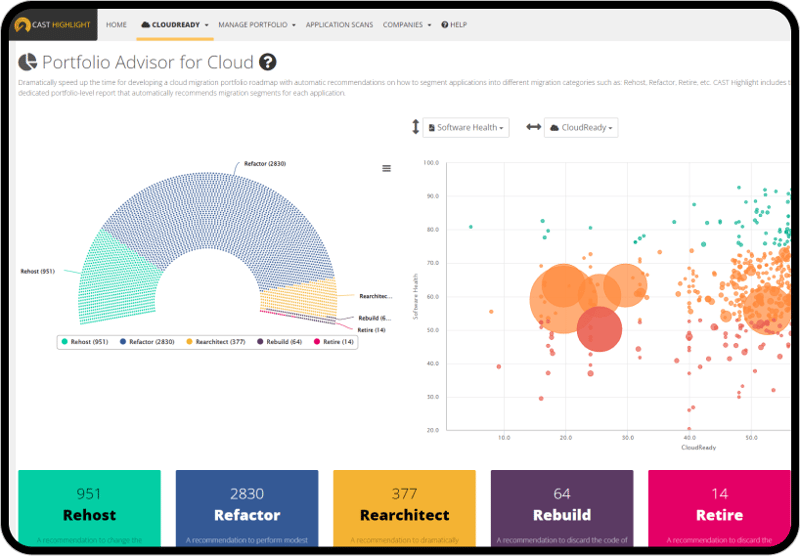Open the chart hamburger menu icon
The height and width of the screenshot is (556, 800).
click(x=386, y=168)
